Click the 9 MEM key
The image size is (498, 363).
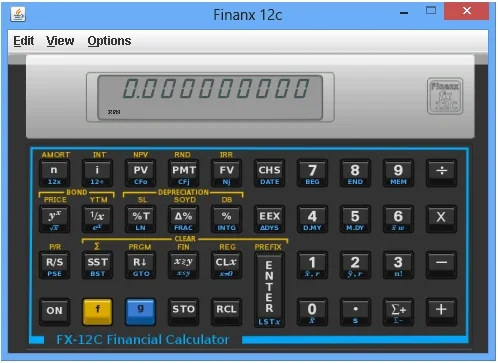[398, 173]
